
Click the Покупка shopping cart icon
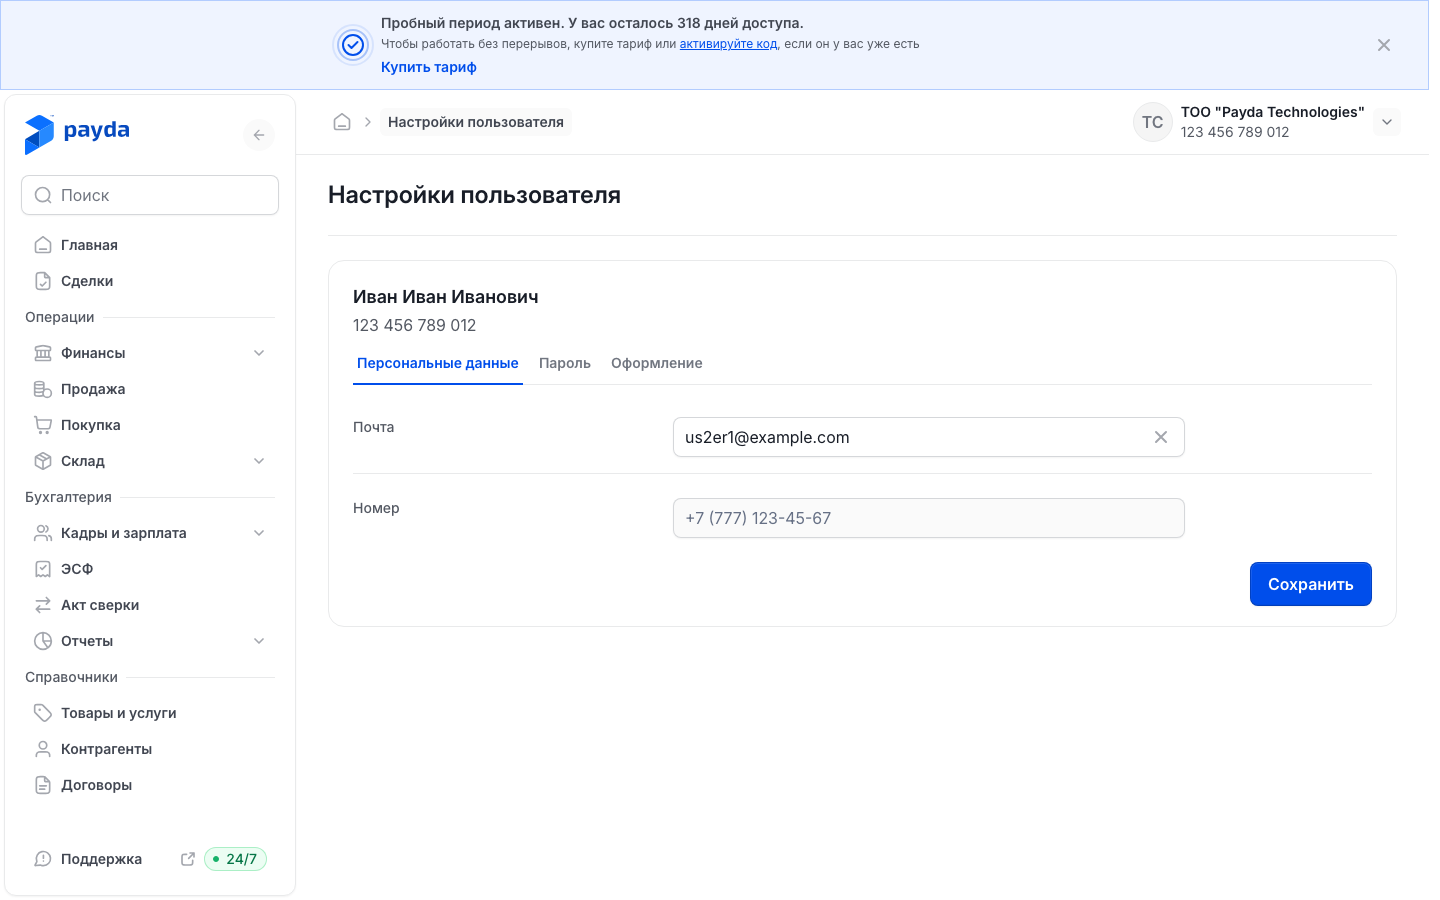[43, 425]
